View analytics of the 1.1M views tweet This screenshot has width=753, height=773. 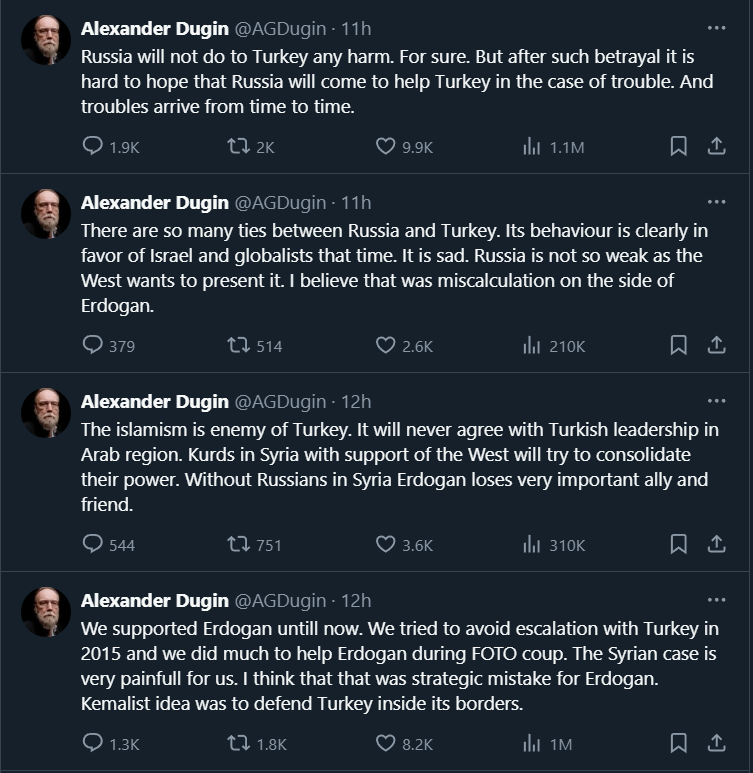tap(532, 146)
